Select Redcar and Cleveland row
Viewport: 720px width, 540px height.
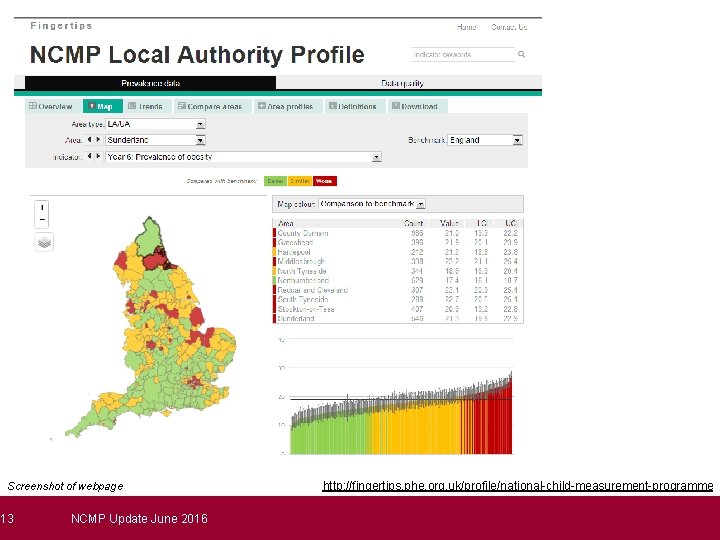coord(398,290)
